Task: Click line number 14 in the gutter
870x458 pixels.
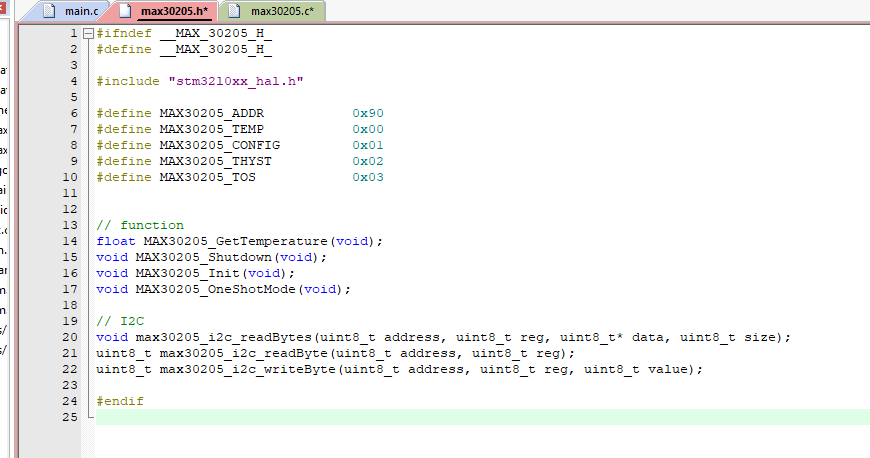Action: pos(70,241)
